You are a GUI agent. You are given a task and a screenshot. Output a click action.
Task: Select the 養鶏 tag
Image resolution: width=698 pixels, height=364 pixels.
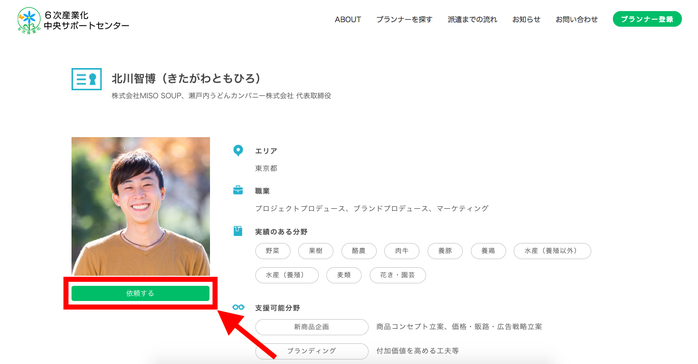point(488,251)
